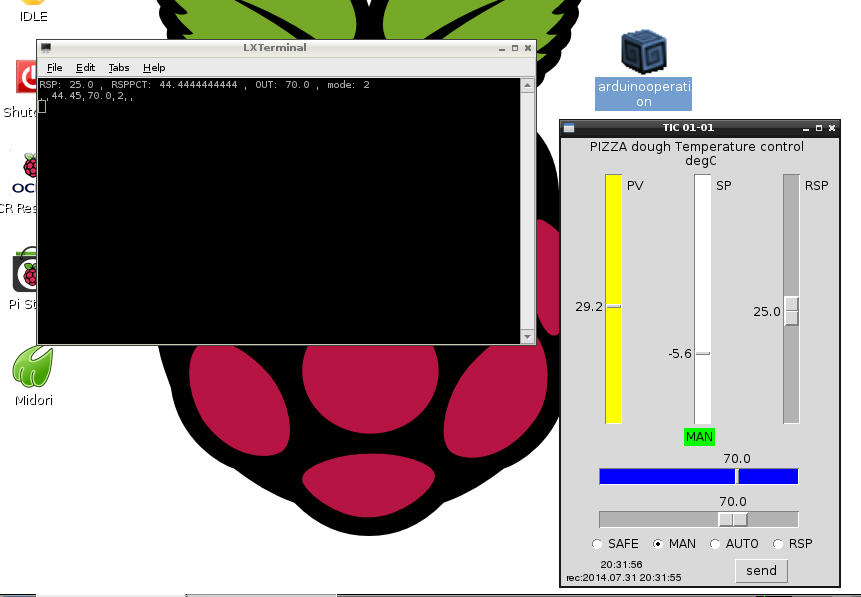This screenshot has width=861, height=597.
Task: Select the SAFE mode radio button
Action: (598, 544)
